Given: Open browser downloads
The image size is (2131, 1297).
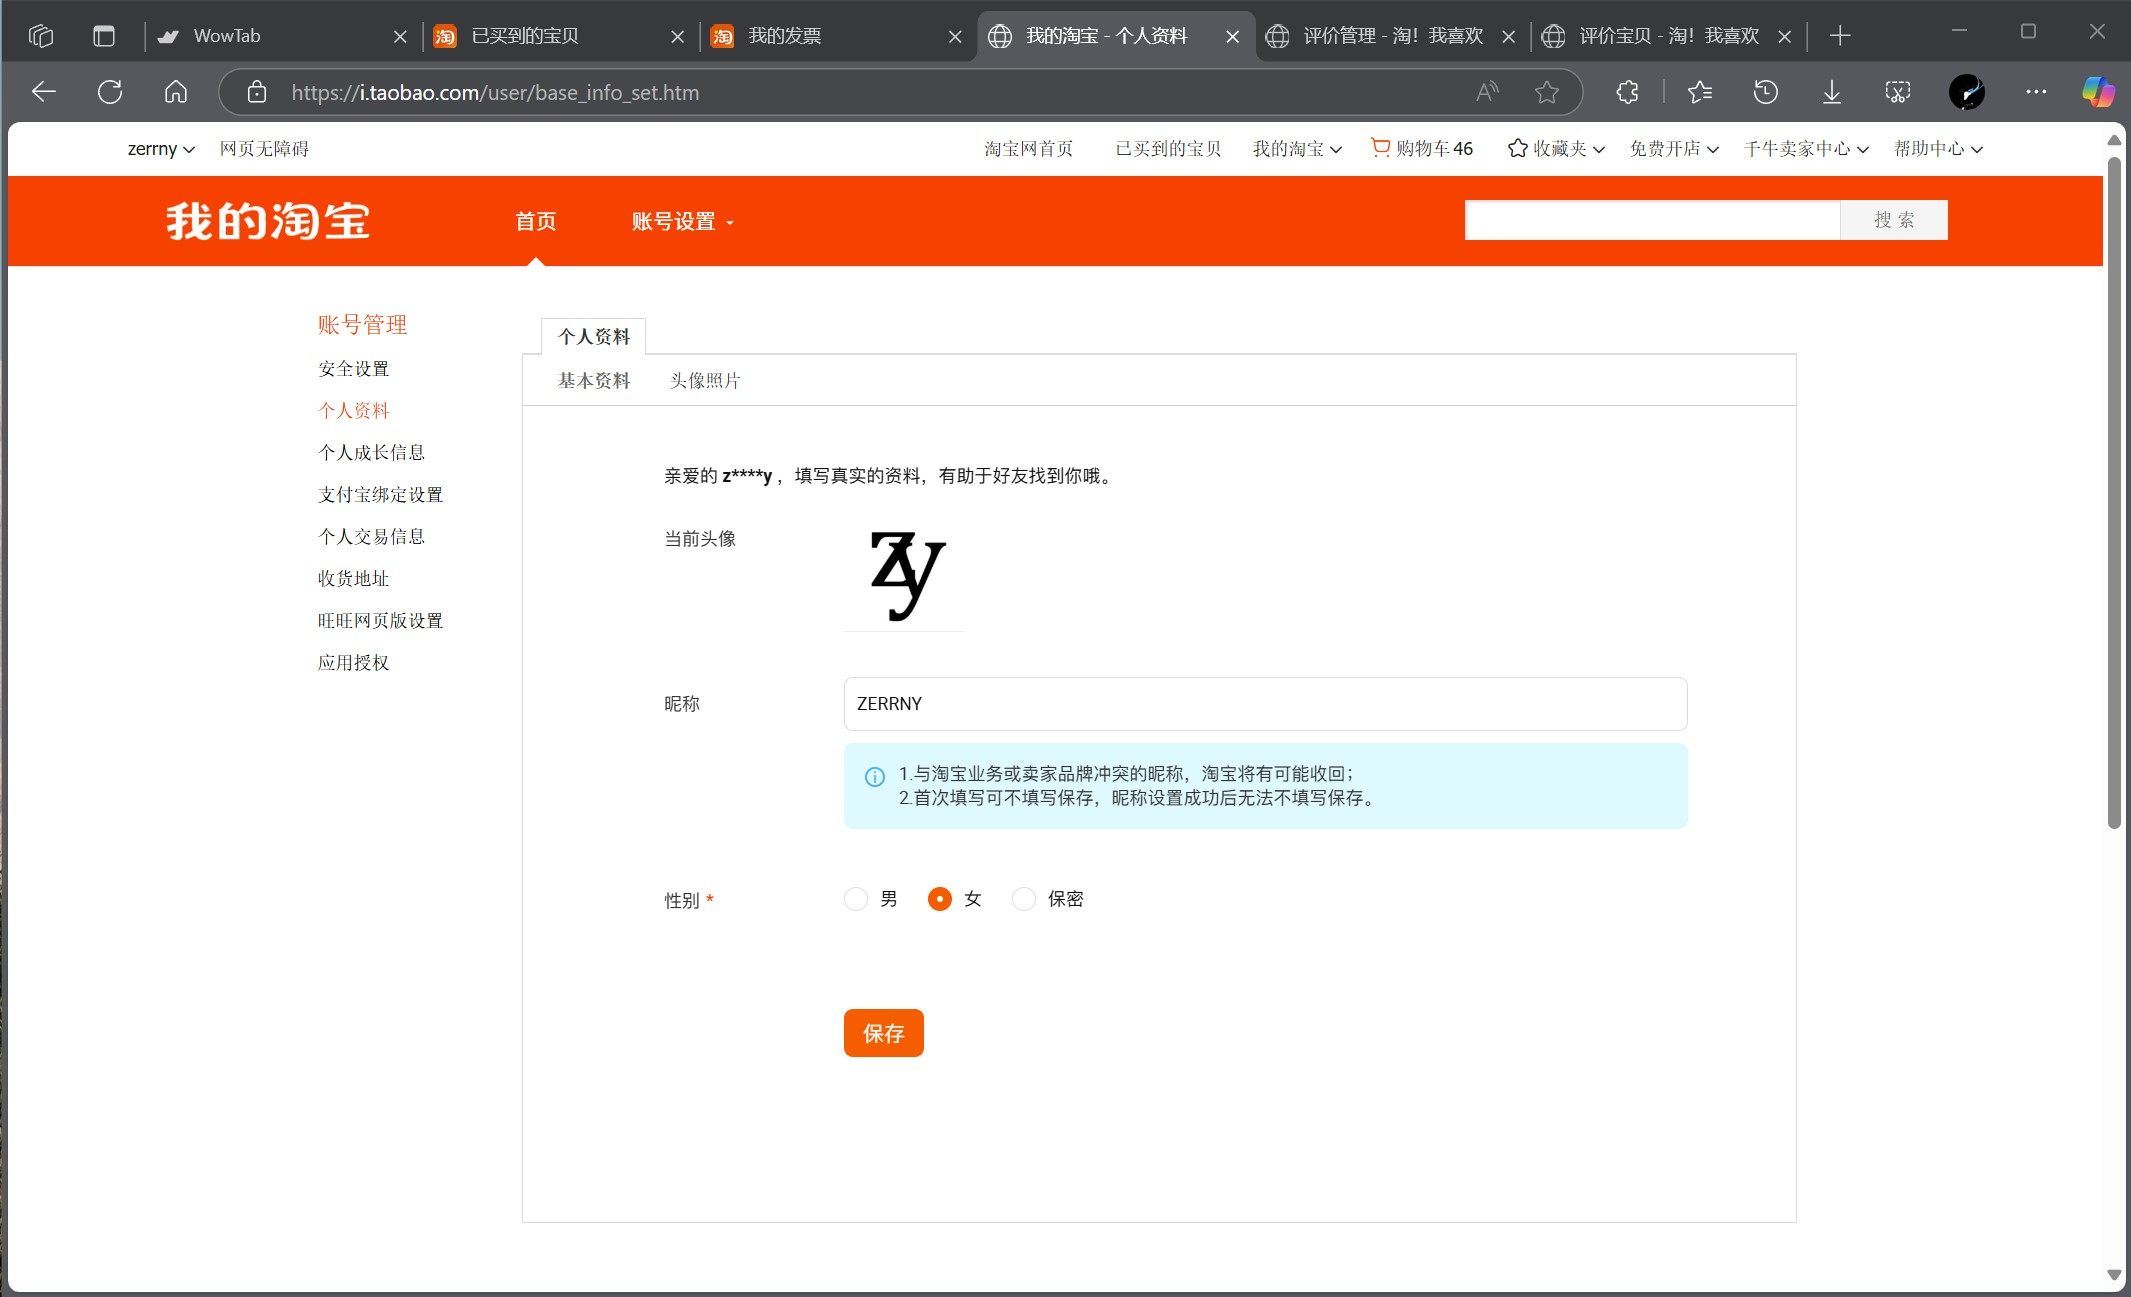Looking at the screenshot, I should coord(1831,92).
